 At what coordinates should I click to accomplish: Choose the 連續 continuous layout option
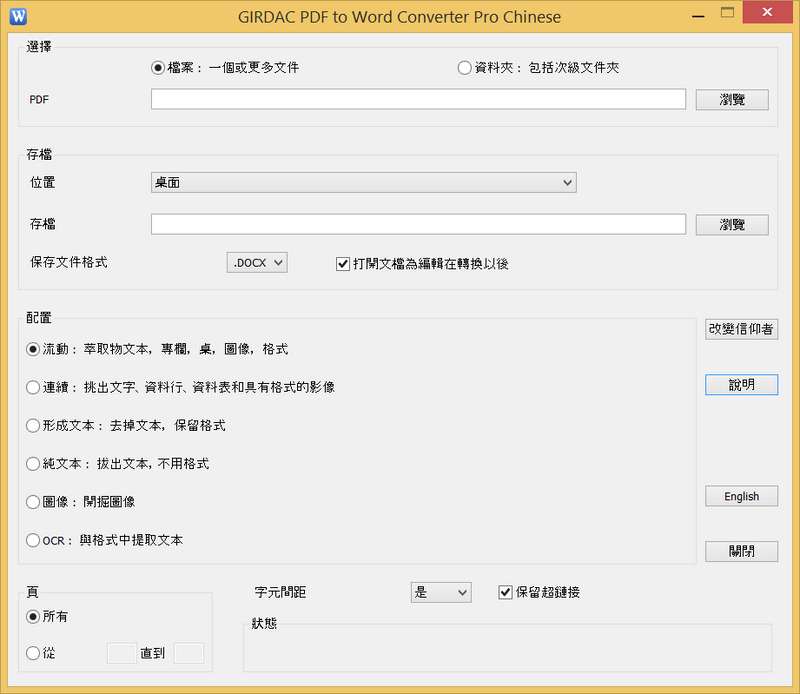pyautogui.click(x=34, y=387)
